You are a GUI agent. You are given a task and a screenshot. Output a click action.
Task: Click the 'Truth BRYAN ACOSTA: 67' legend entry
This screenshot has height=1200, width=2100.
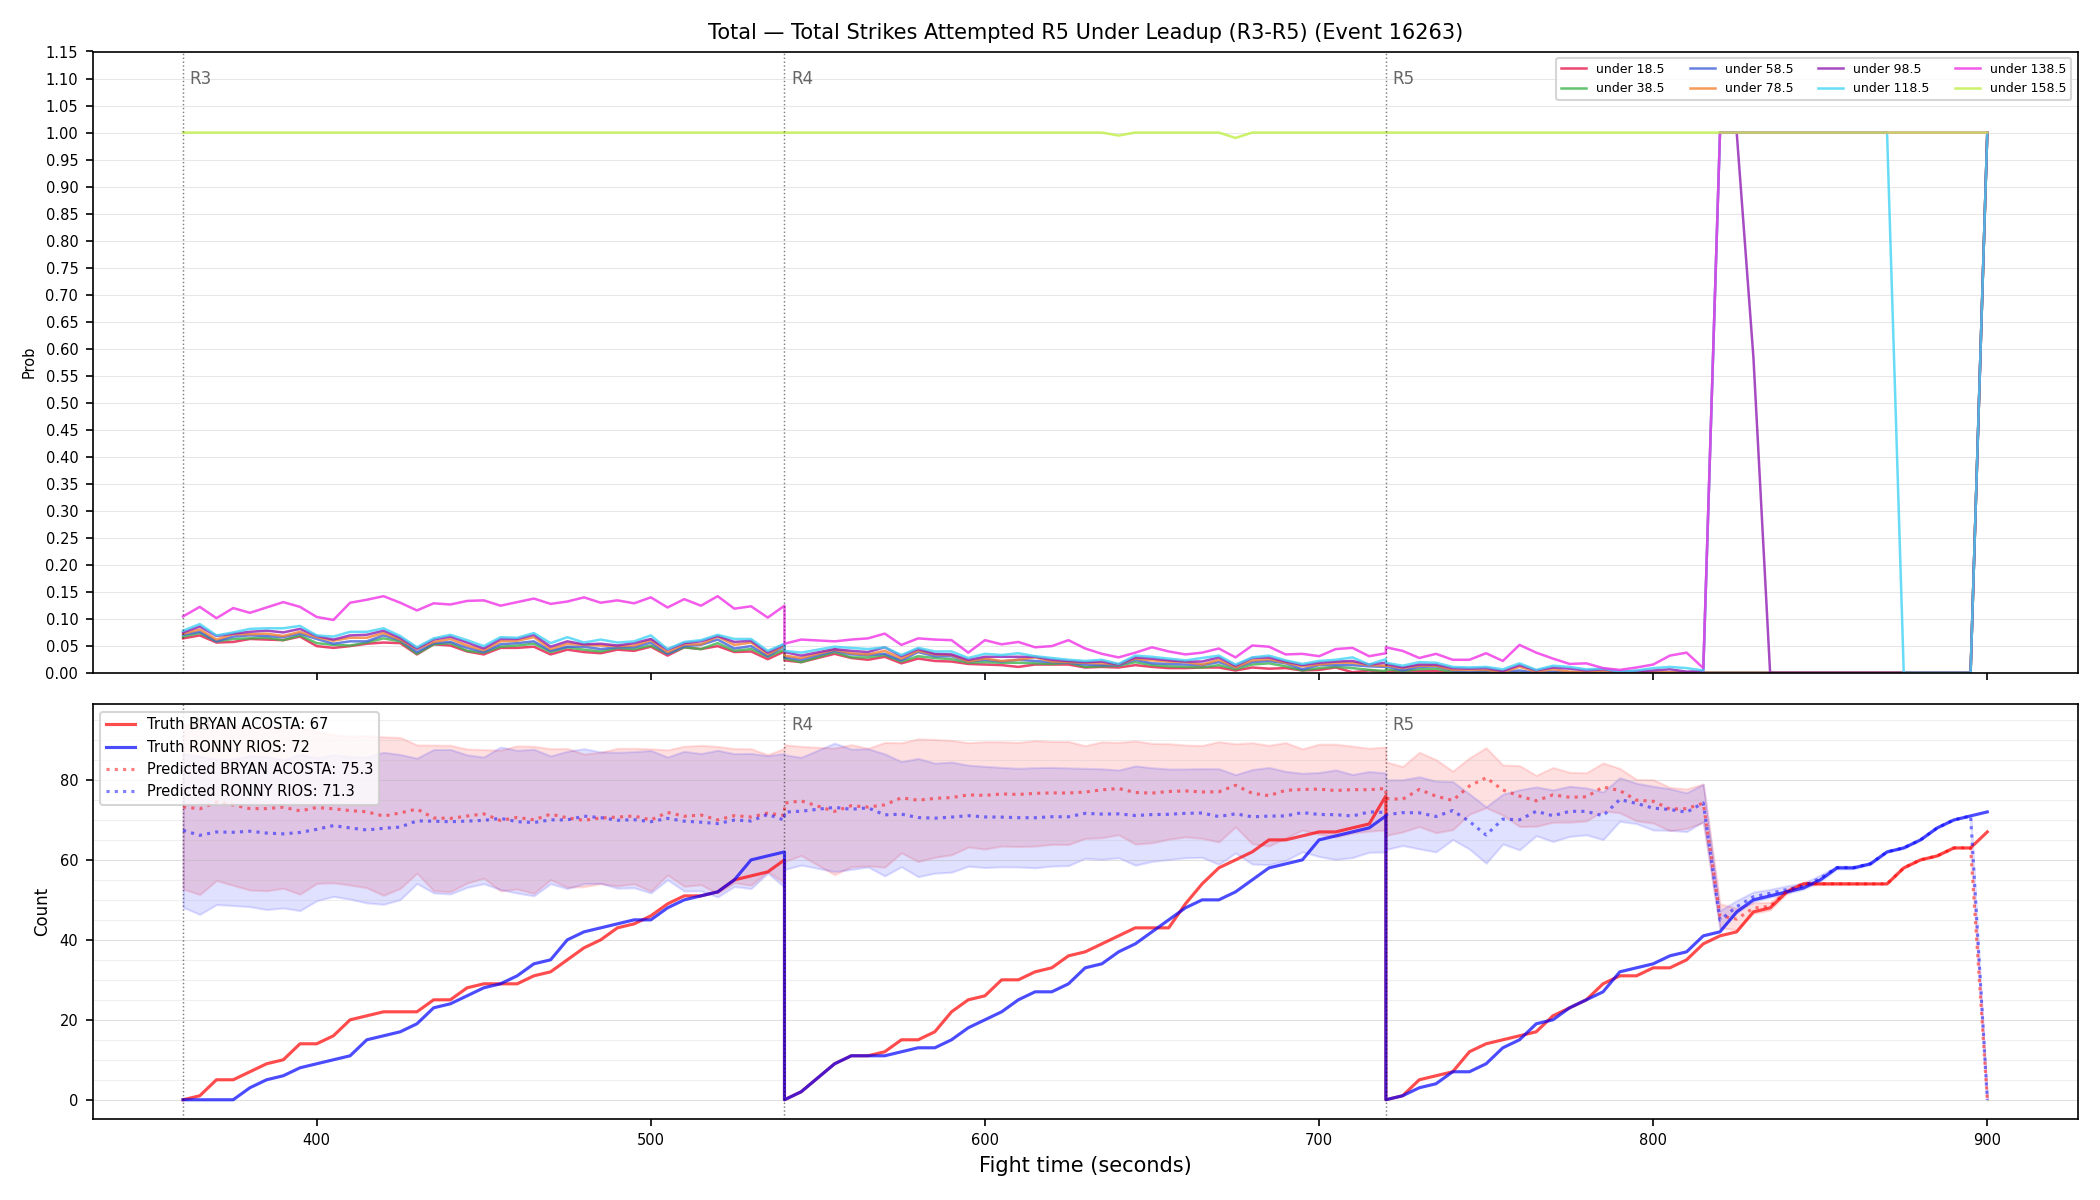click(216, 724)
